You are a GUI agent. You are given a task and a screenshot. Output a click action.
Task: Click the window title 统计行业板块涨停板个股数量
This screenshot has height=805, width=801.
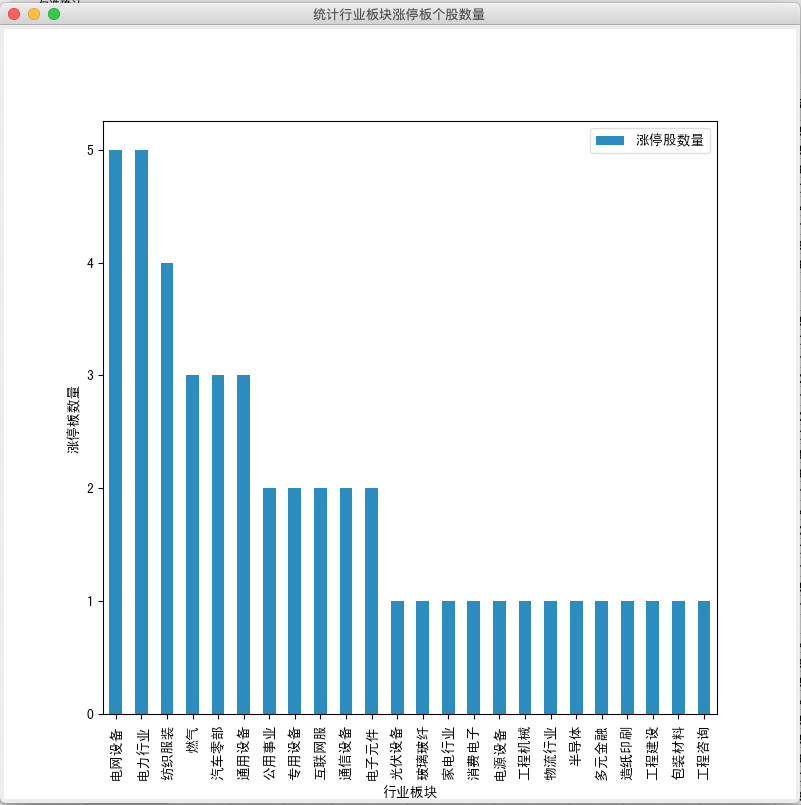tap(399, 14)
